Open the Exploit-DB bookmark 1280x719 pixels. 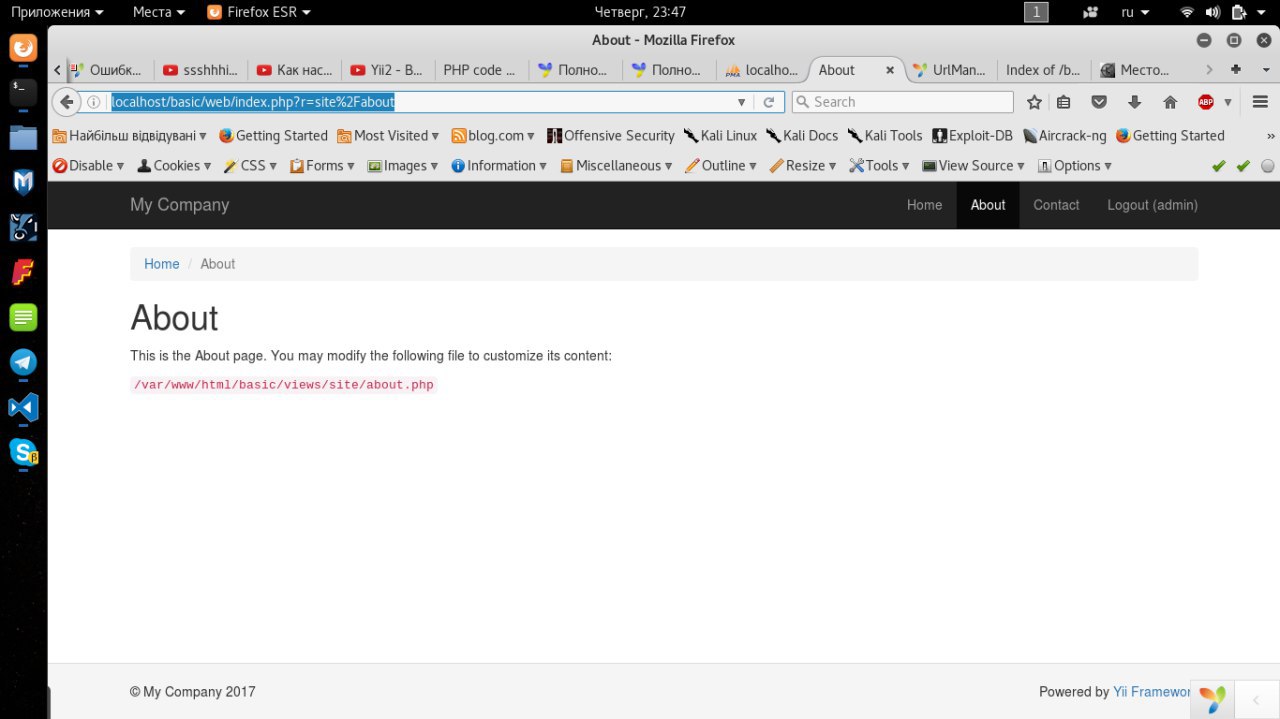972,136
